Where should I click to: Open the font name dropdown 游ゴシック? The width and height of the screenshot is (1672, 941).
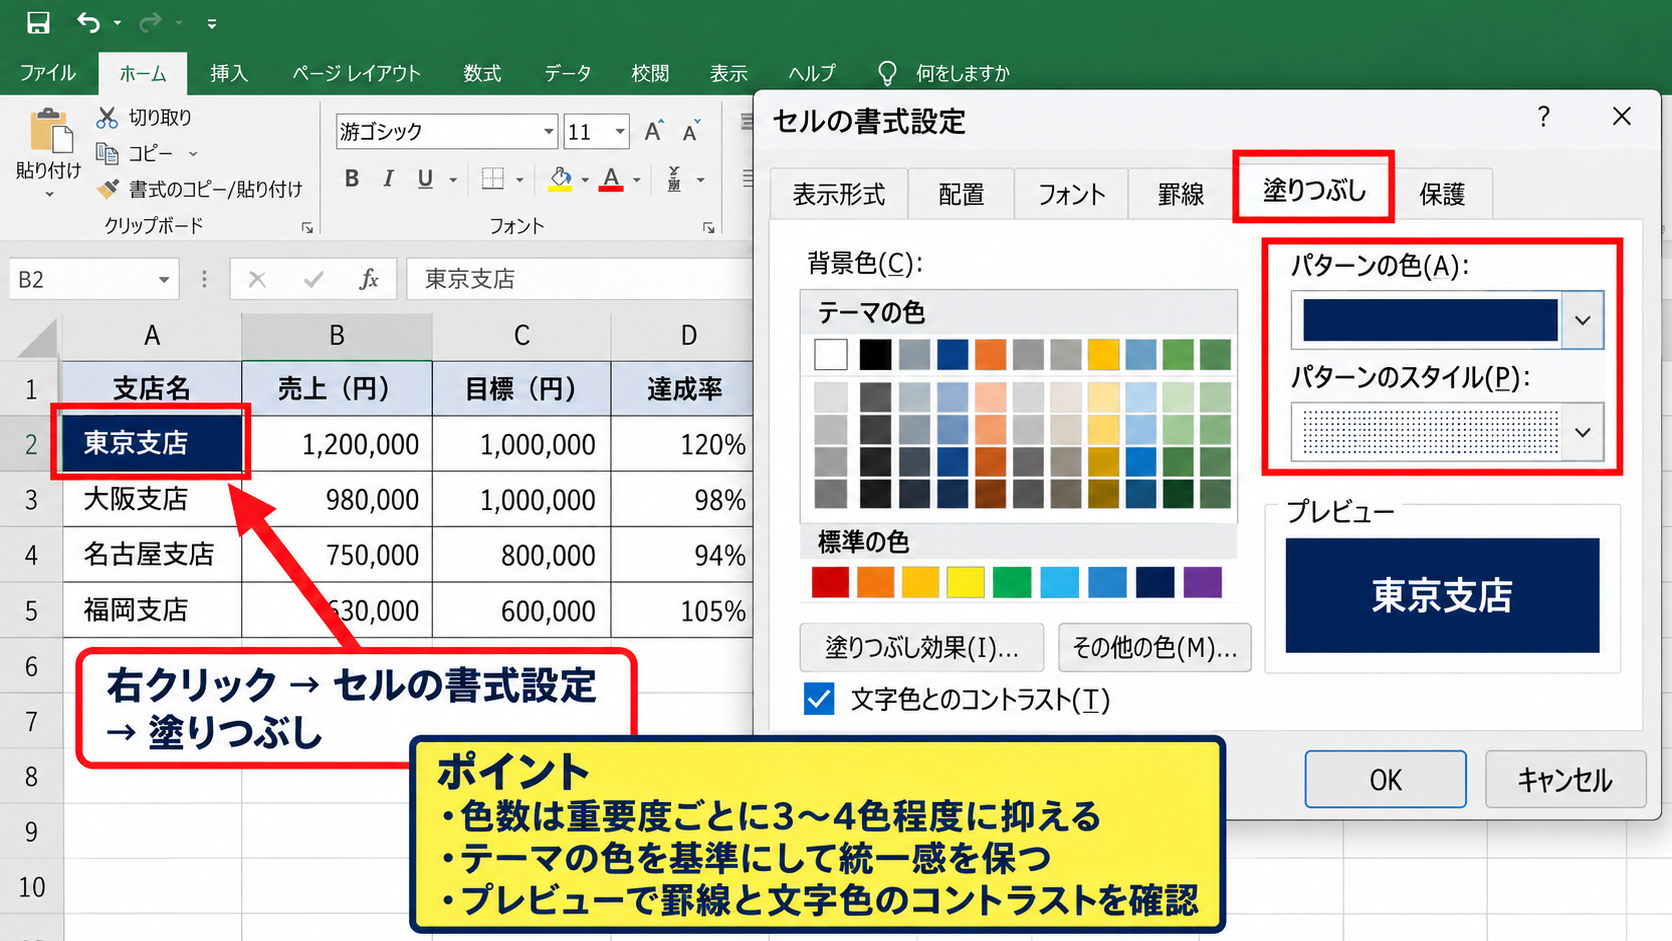[x=548, y=131]
